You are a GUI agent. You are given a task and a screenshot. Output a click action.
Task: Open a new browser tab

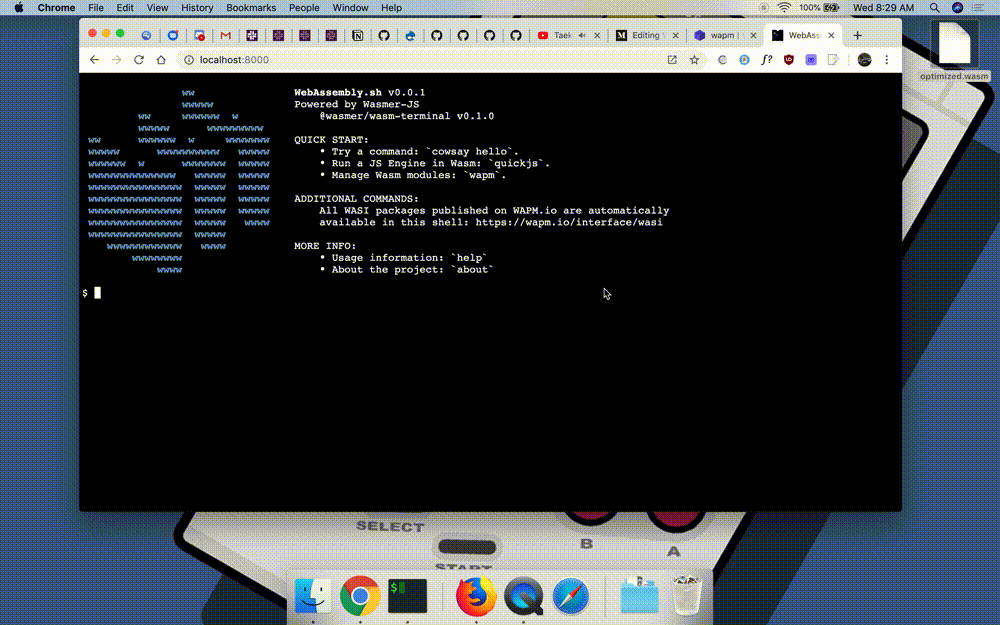coord(857,35)
